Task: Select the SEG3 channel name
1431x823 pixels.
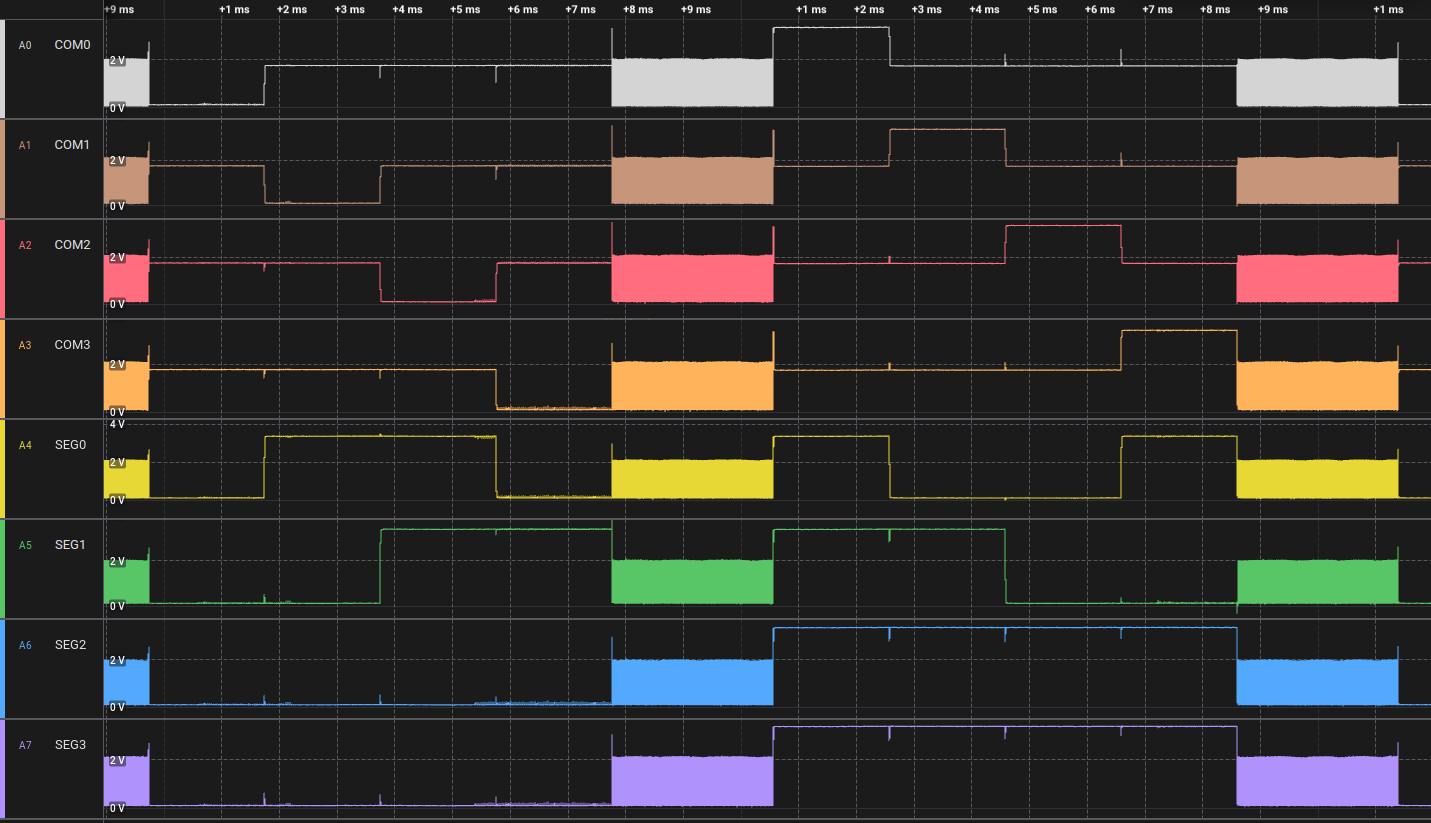Action: coord(70,745)
